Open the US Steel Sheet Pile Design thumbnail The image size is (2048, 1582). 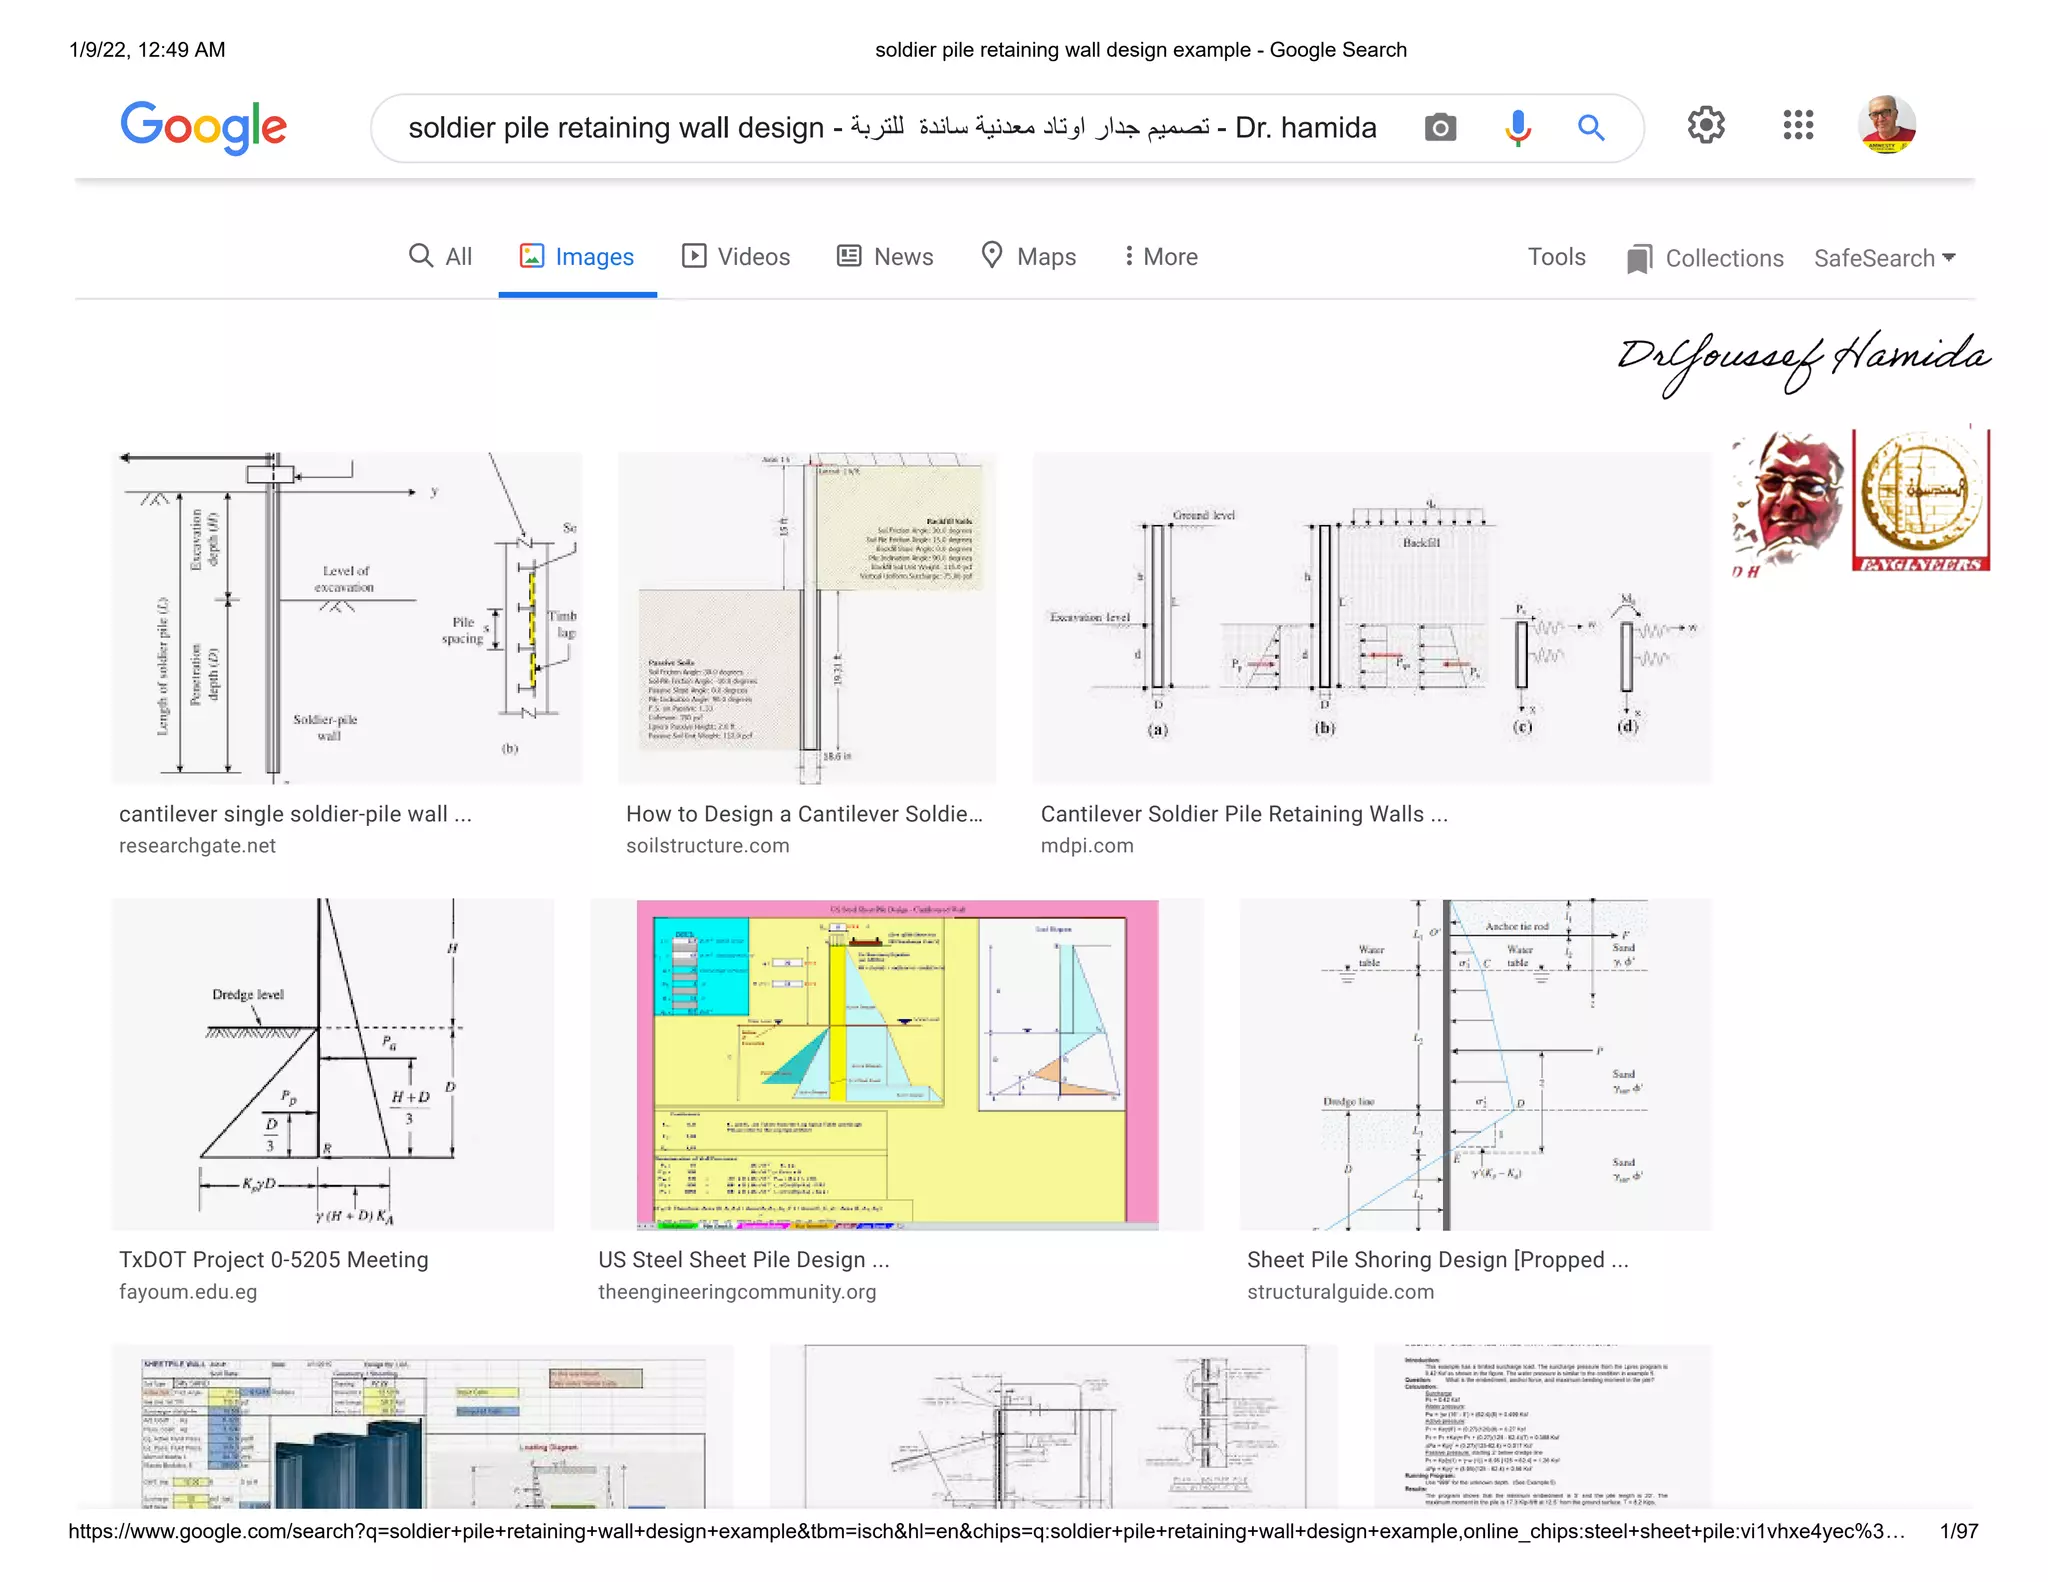pos(897,1063)
